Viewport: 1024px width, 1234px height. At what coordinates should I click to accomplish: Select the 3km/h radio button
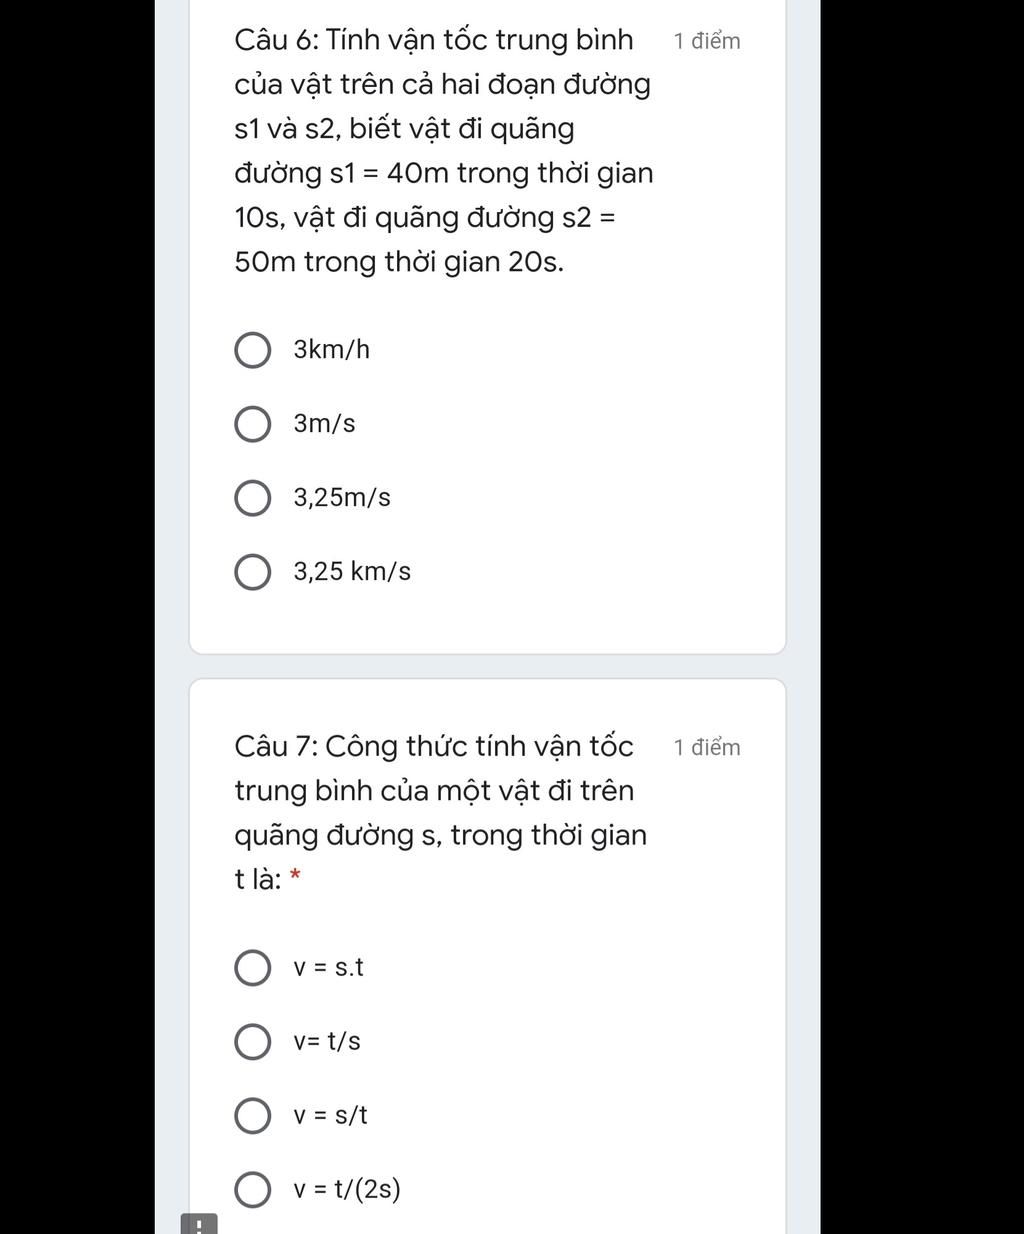pyautogui.click(x=252, y=350)
